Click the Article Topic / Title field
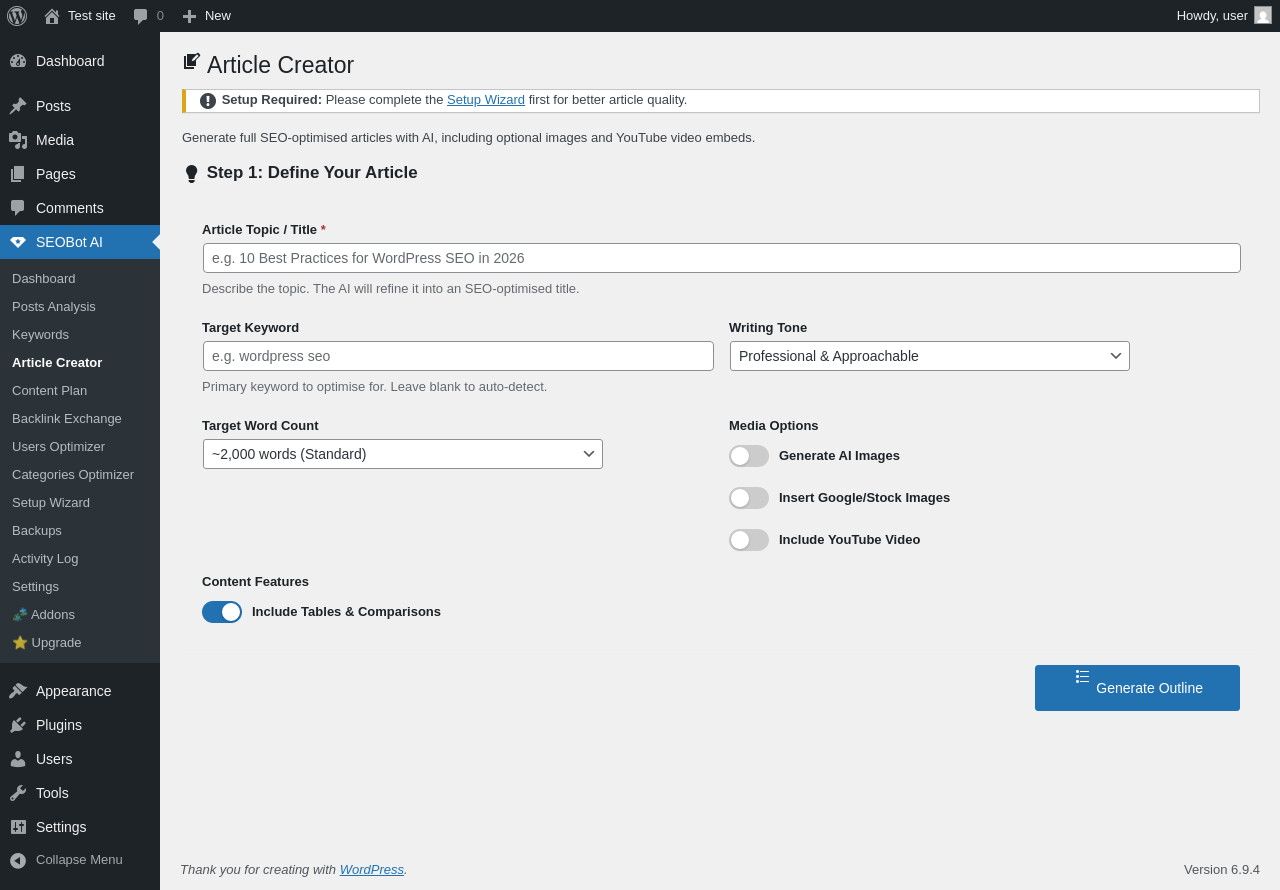The width and height of the screenshot is (1280, 890). [721, 258]
